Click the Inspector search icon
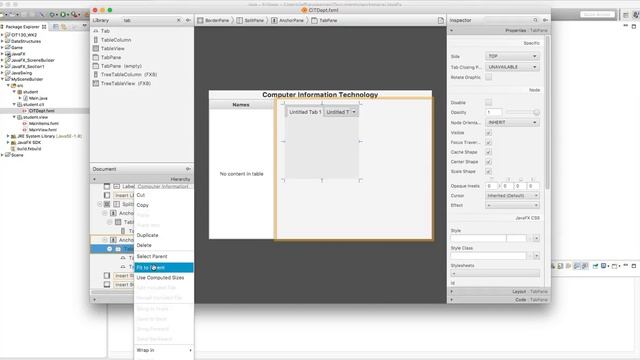Viewport: 640px width, 360px height. coord(535,20)
